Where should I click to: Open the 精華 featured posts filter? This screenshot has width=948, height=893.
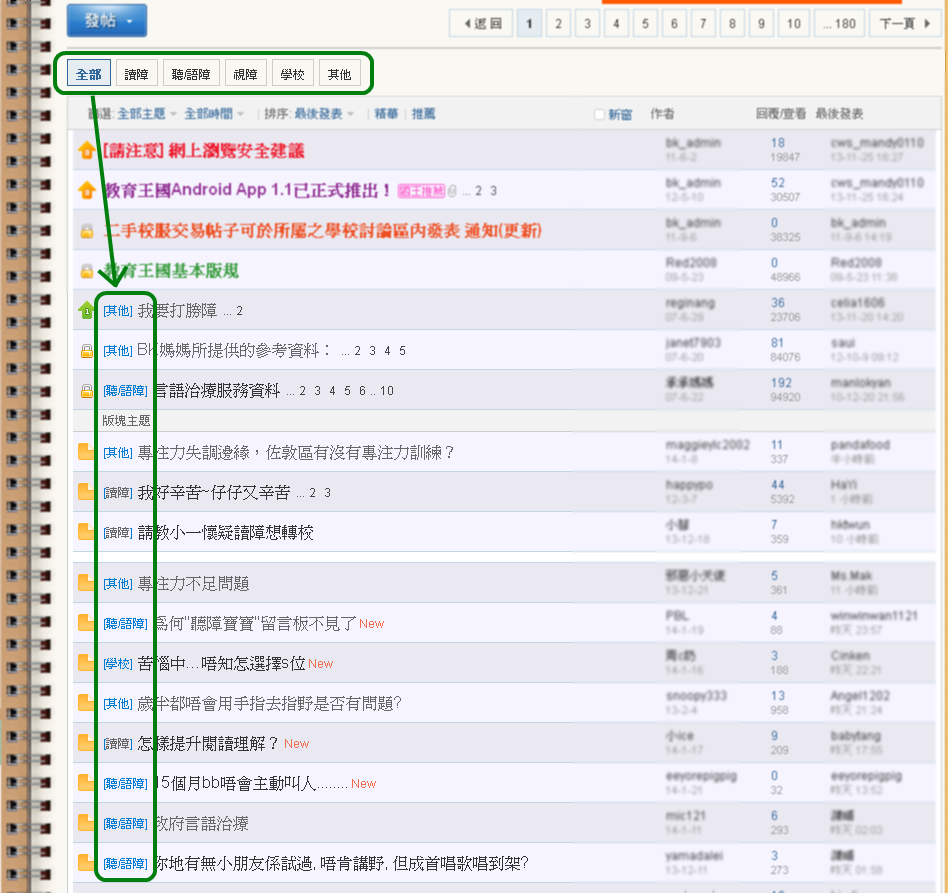coord(386,114)
